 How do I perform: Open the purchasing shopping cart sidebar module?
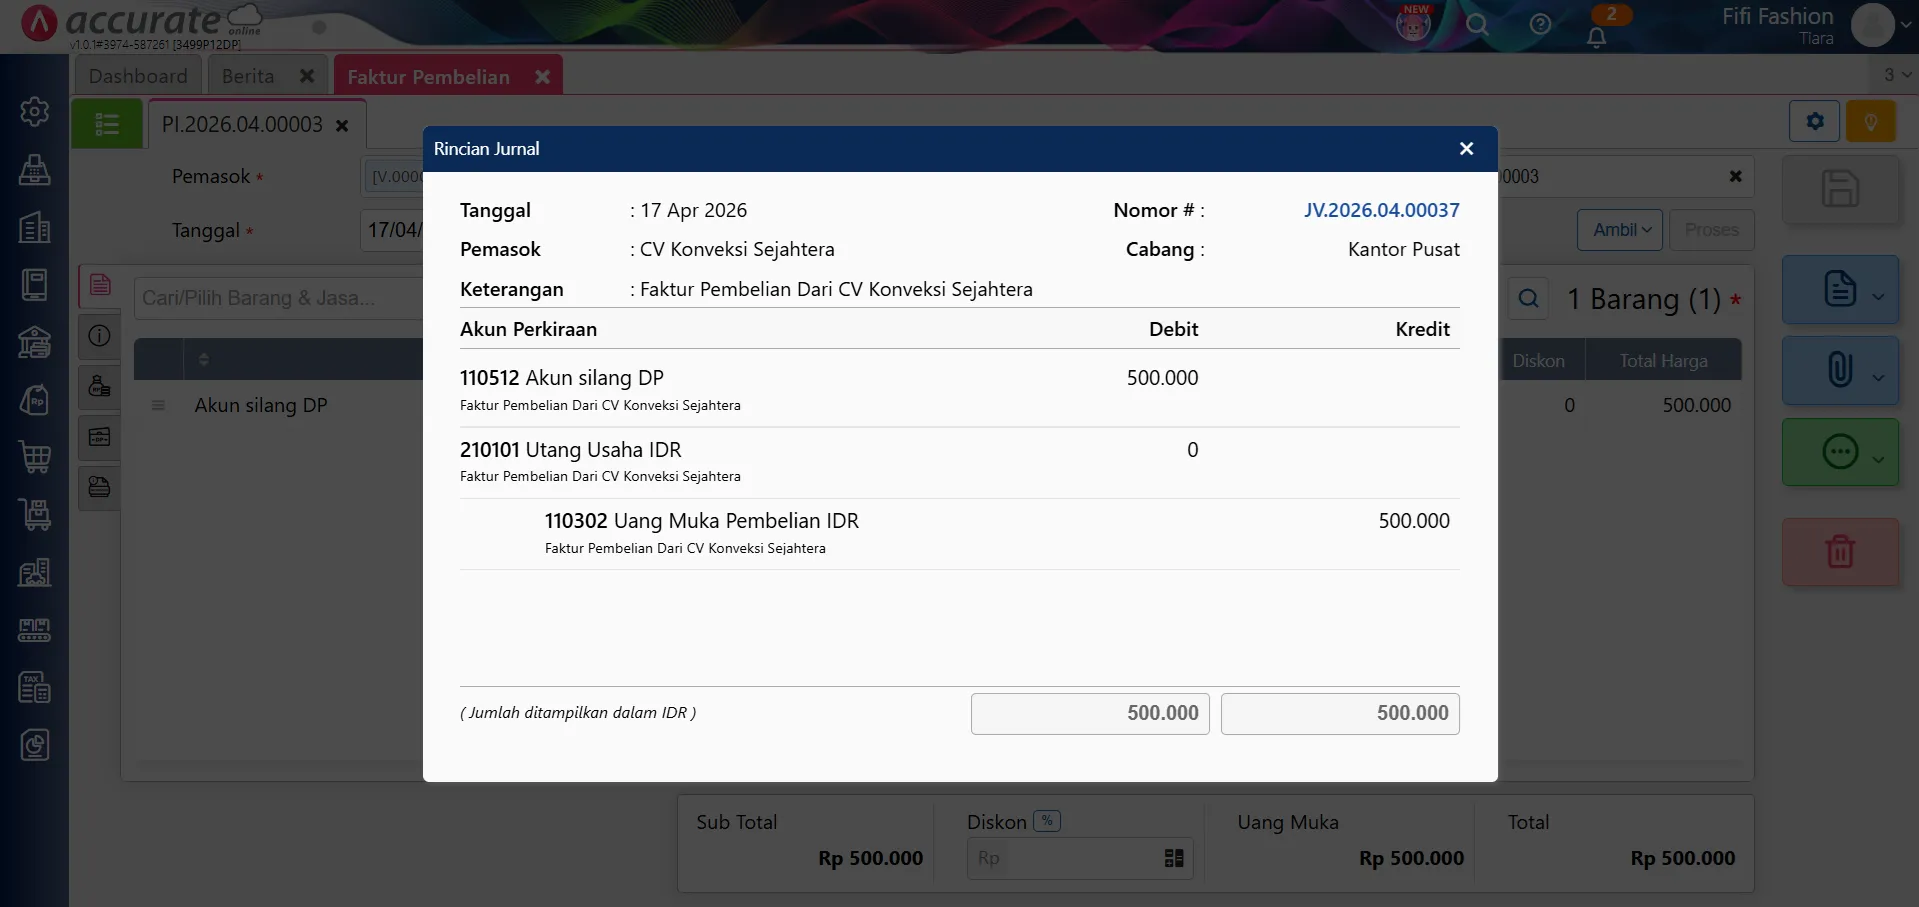coord(35,457)
